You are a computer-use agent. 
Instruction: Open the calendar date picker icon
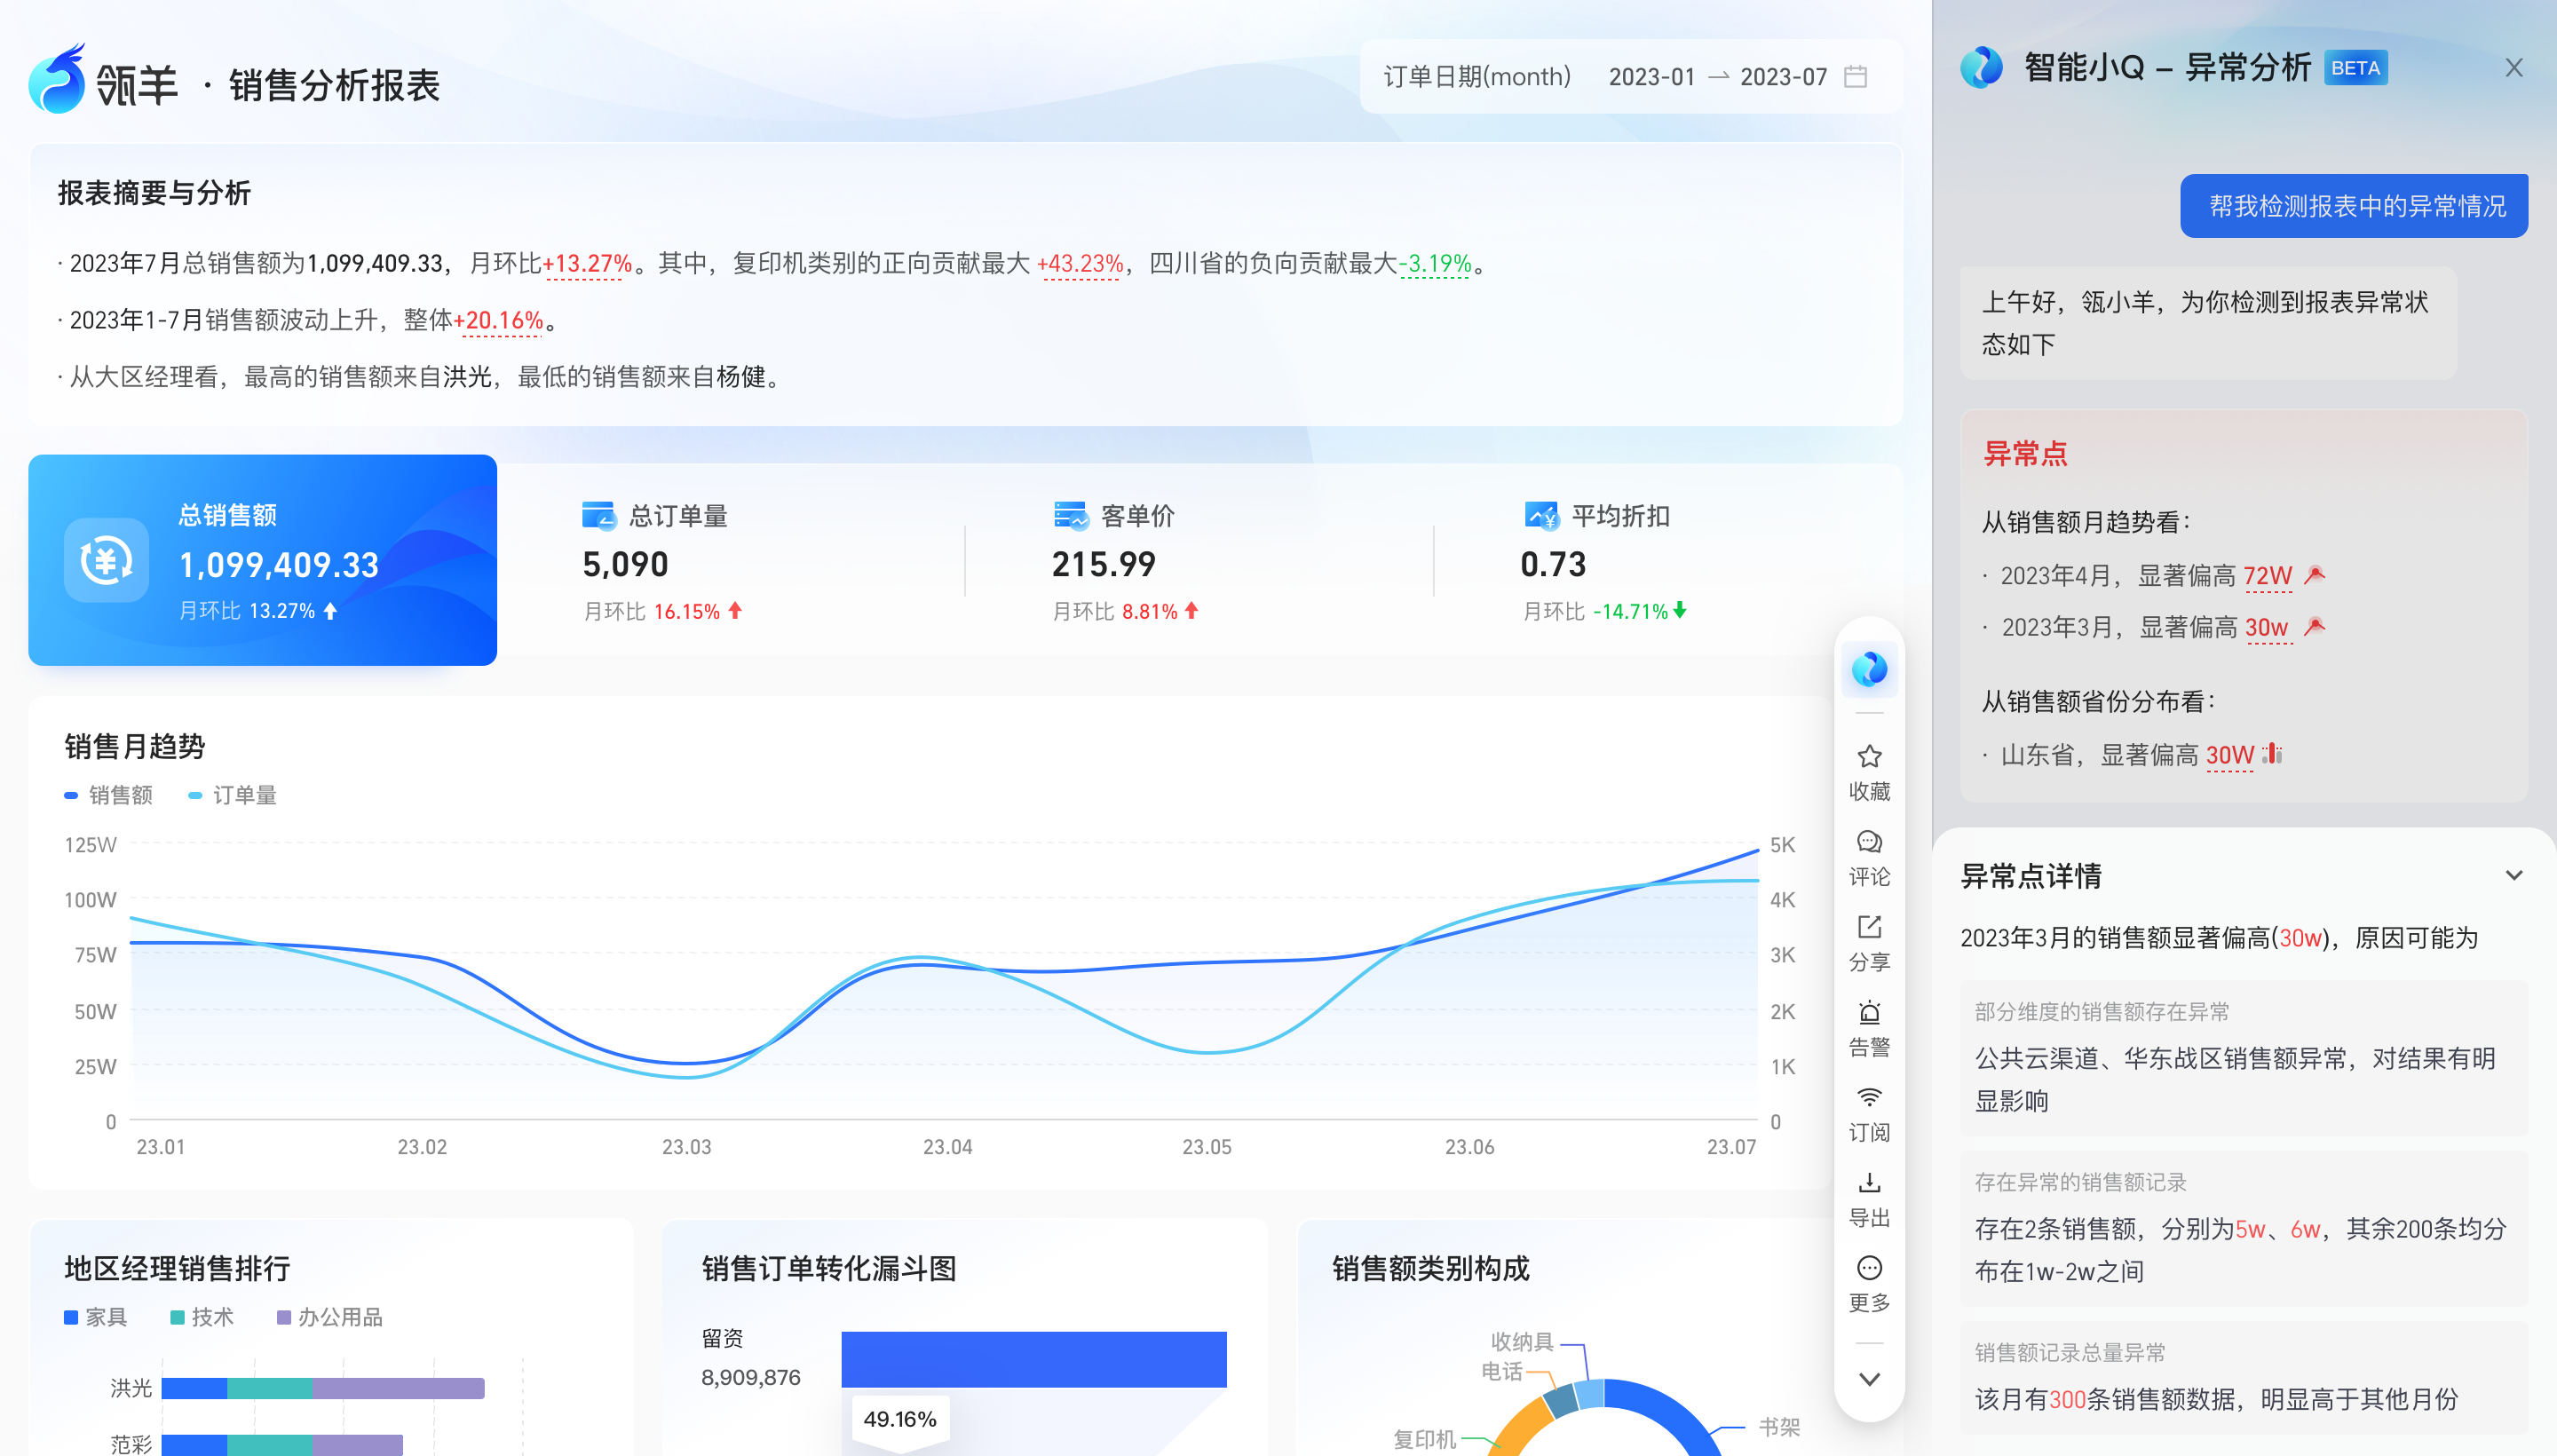click(x=1855, y=77)
